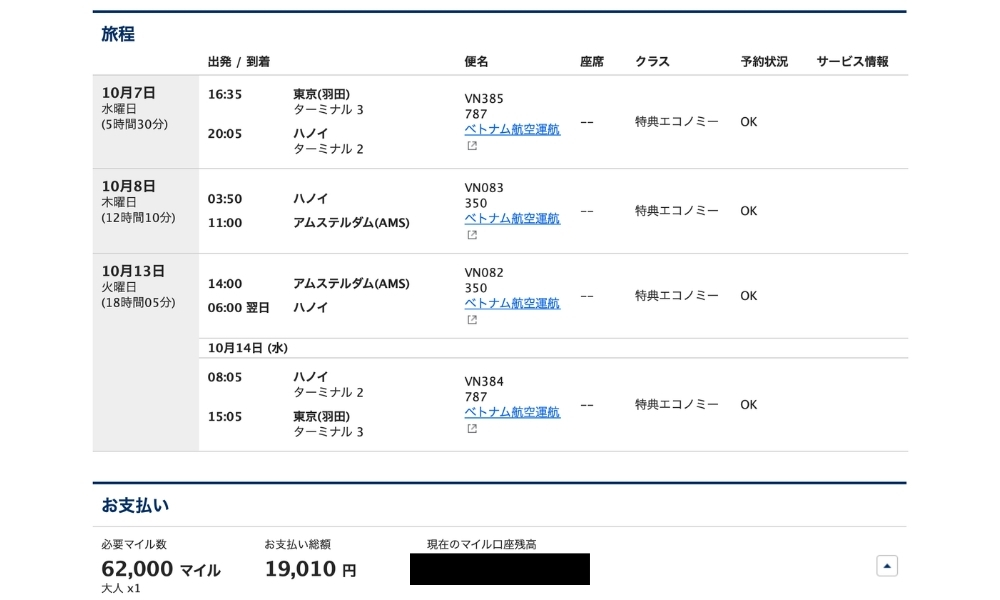Image resolution: width=1000 pixels, height=600 pixels.
Task: Open the ベトナム航空運航 link for flight VN385
Action: [513, 130]
